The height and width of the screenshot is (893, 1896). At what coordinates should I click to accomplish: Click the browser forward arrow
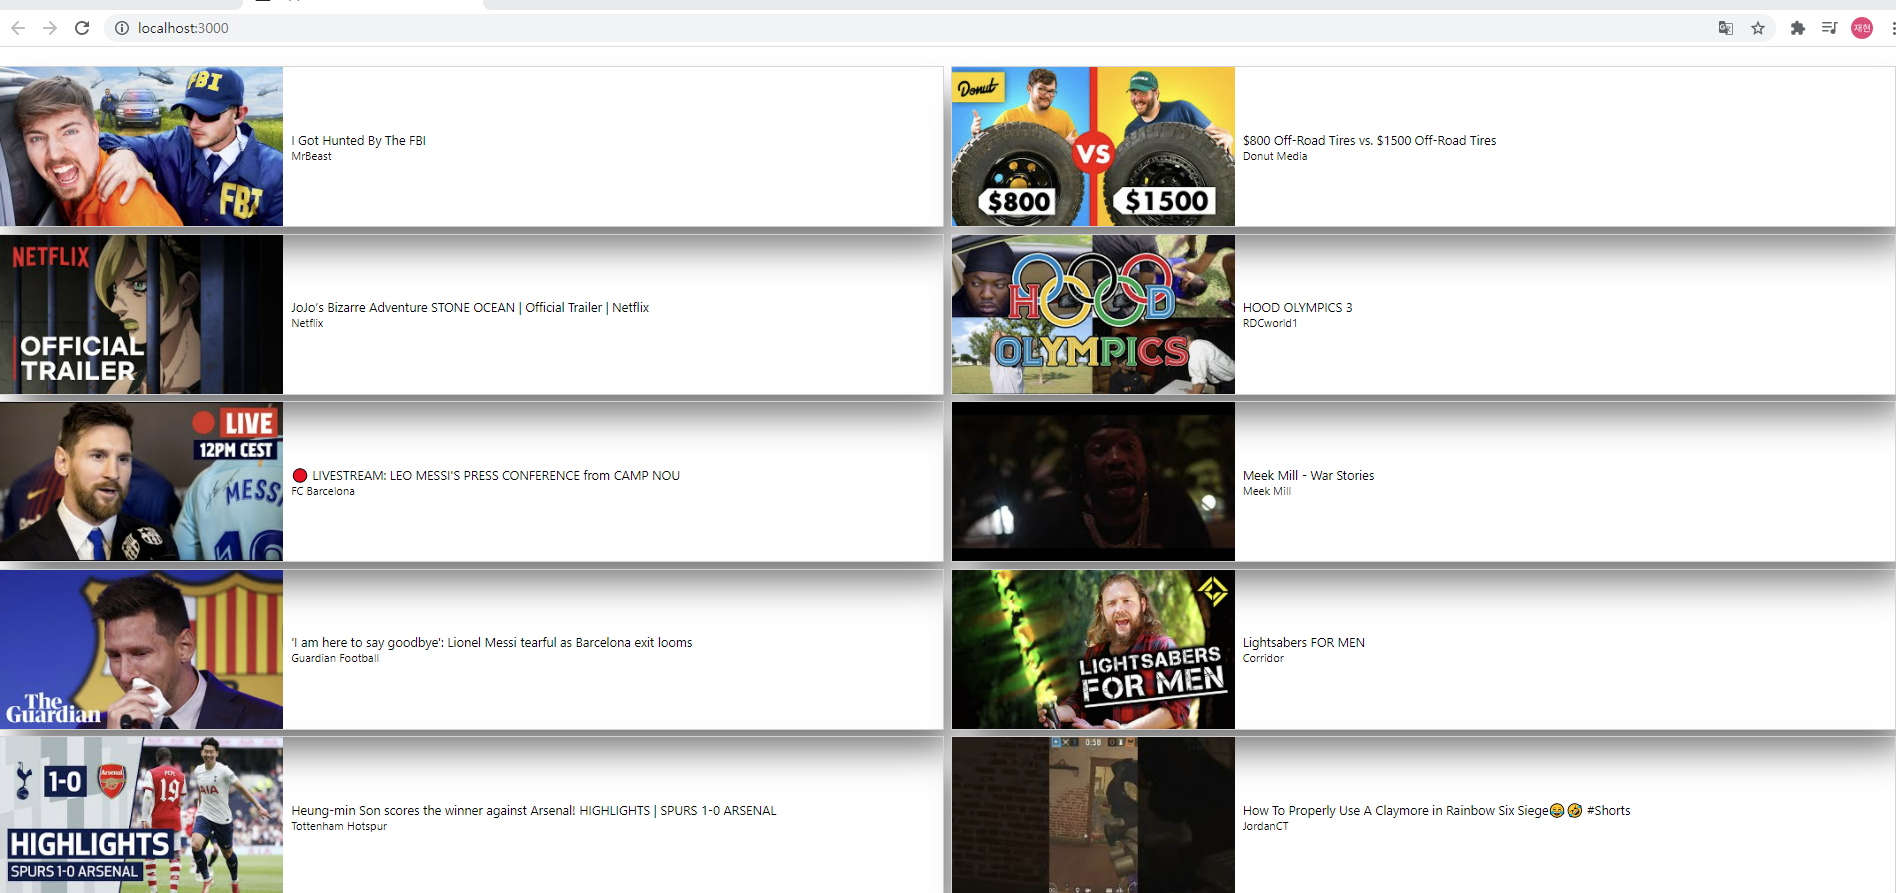click(x=50, y=28)
